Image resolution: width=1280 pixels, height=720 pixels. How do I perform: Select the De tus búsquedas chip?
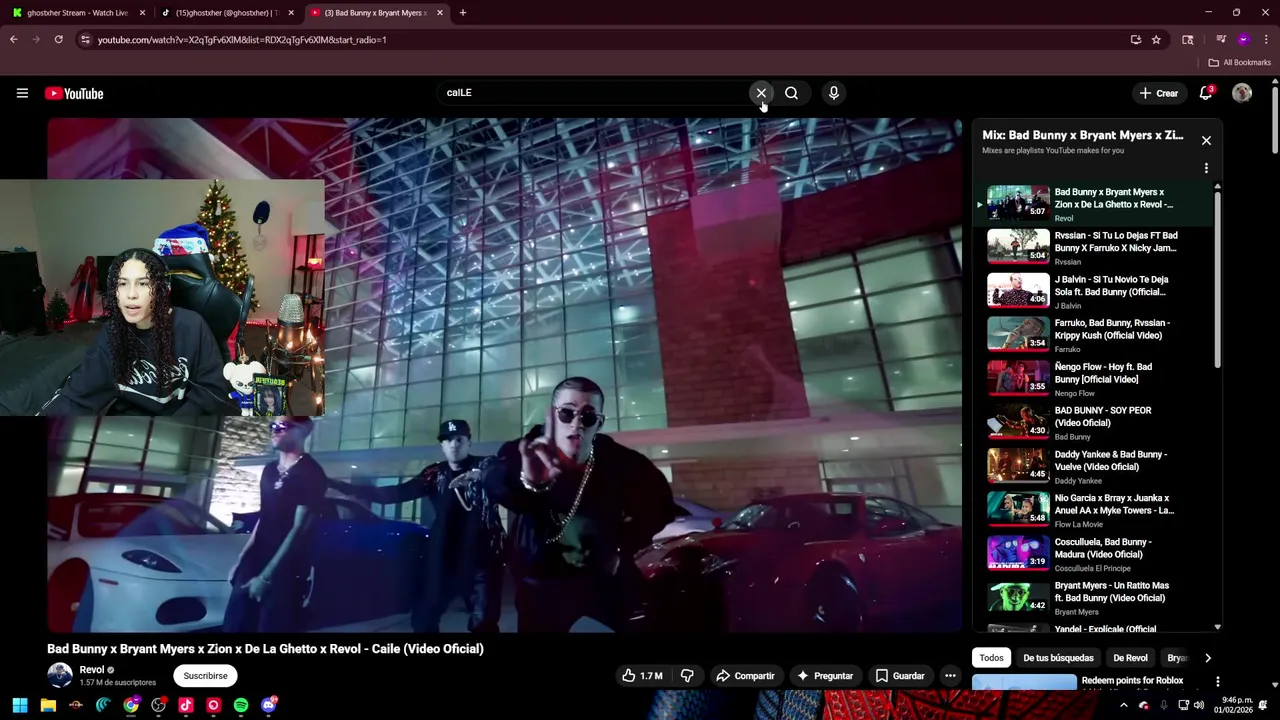1058,658
